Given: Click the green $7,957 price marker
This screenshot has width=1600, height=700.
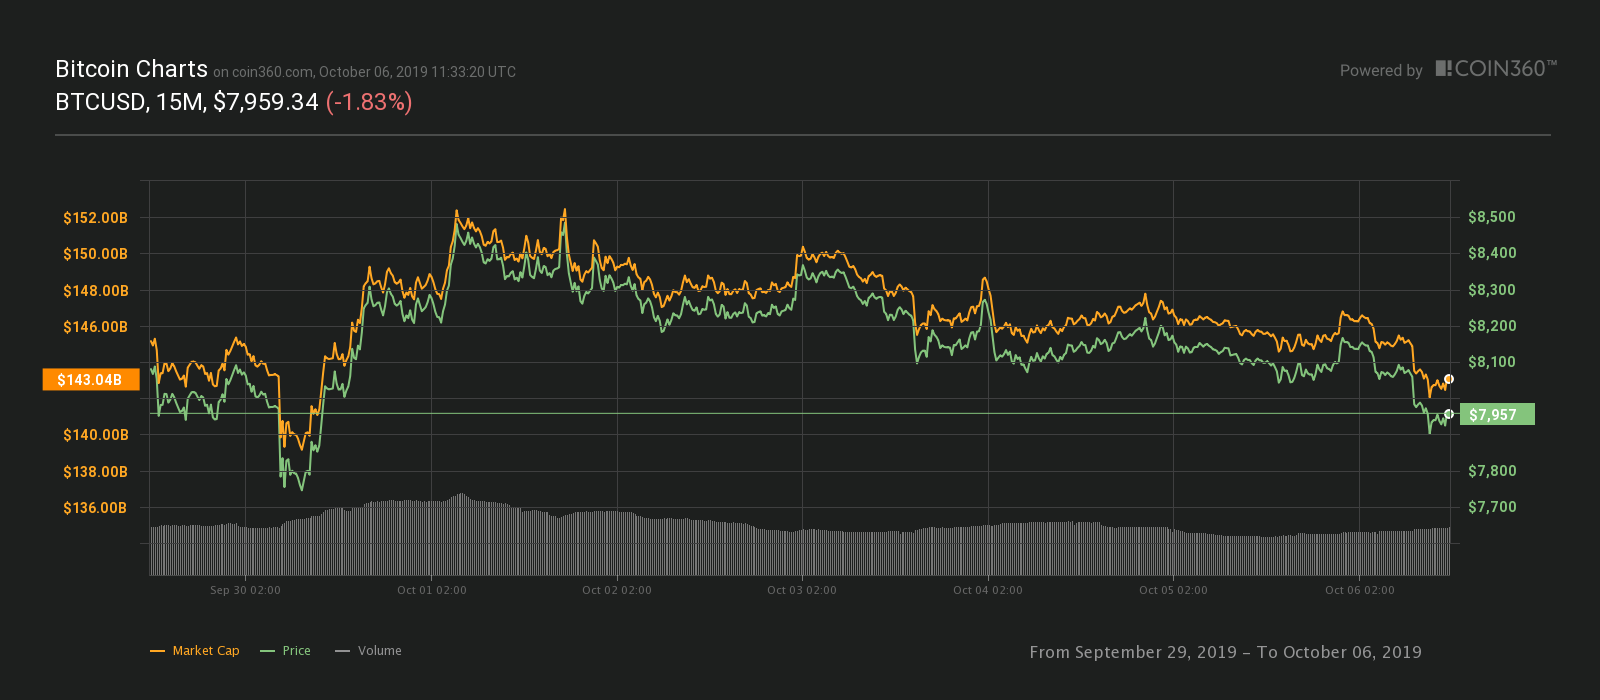Looking at the screenshot, I should pos(1497,414).
